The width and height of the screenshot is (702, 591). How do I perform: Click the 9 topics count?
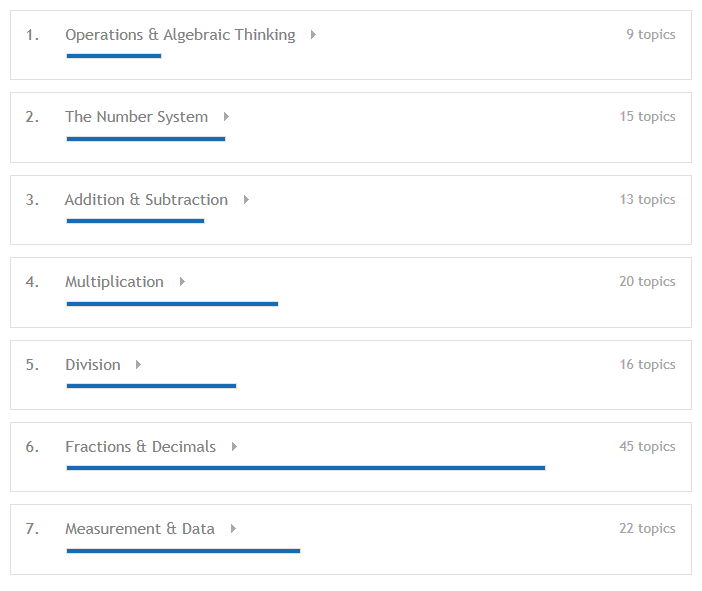pyautogui.click(x=651, y=34)
